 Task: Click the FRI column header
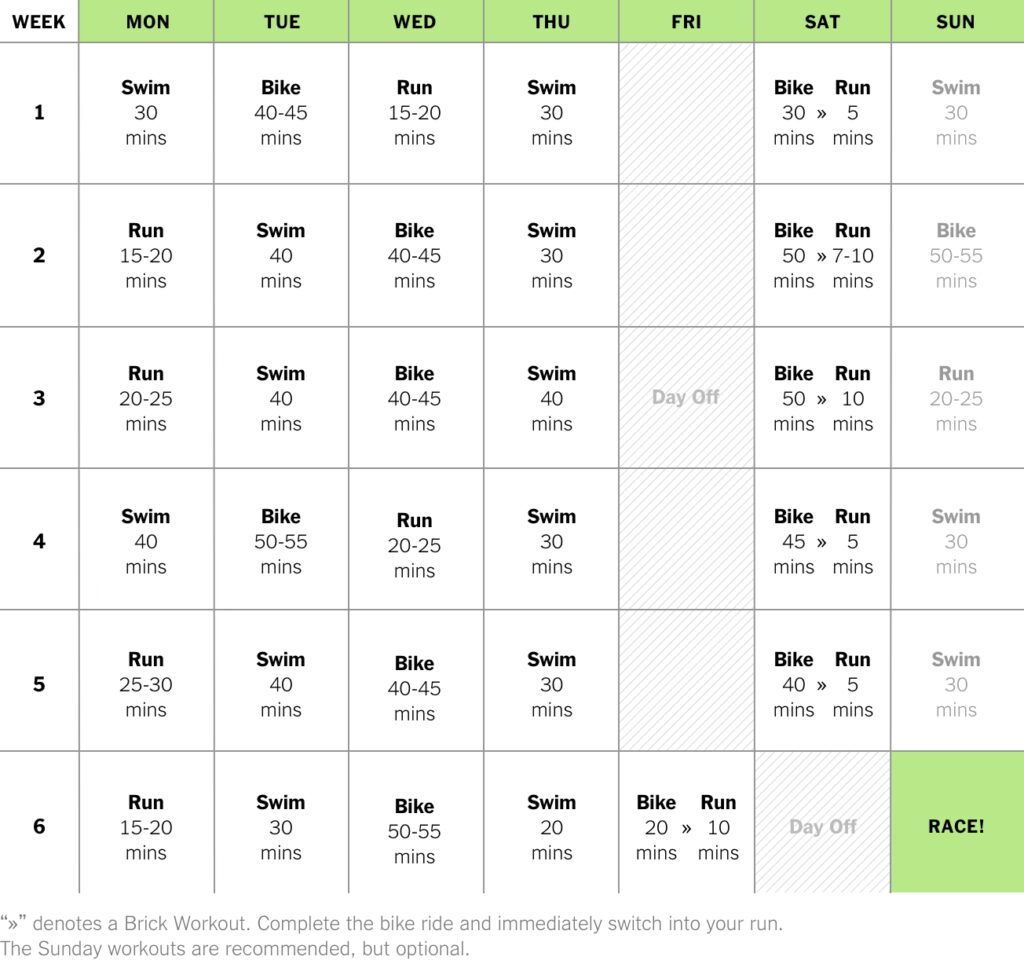pos(686,21)
